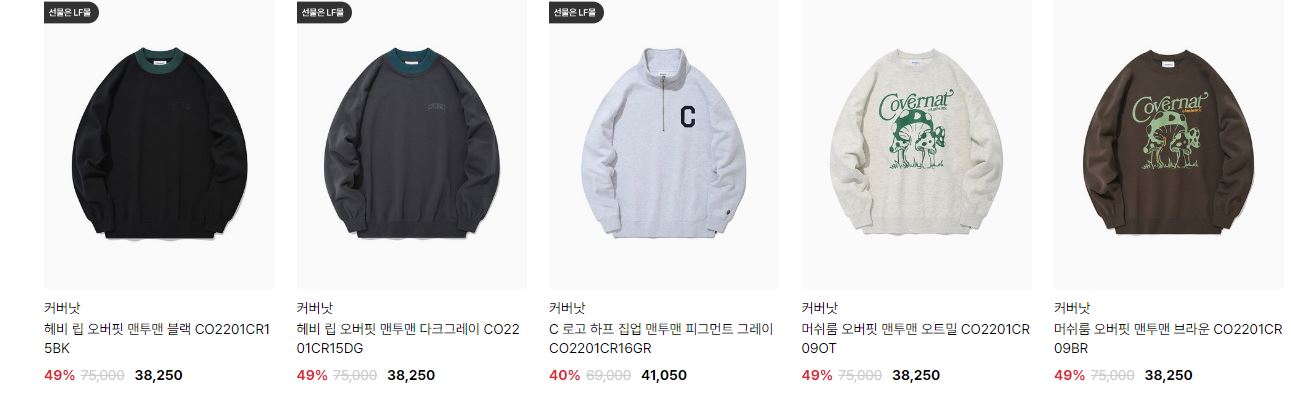1291x414 pixels.
Task: Open the black heavy rib sweatshirt image
Action: 158,144
